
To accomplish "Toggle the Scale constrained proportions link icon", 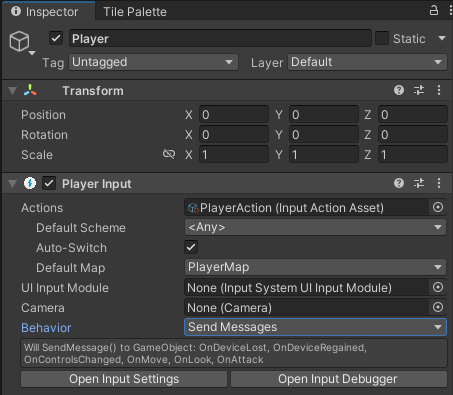I will [169, 154].
